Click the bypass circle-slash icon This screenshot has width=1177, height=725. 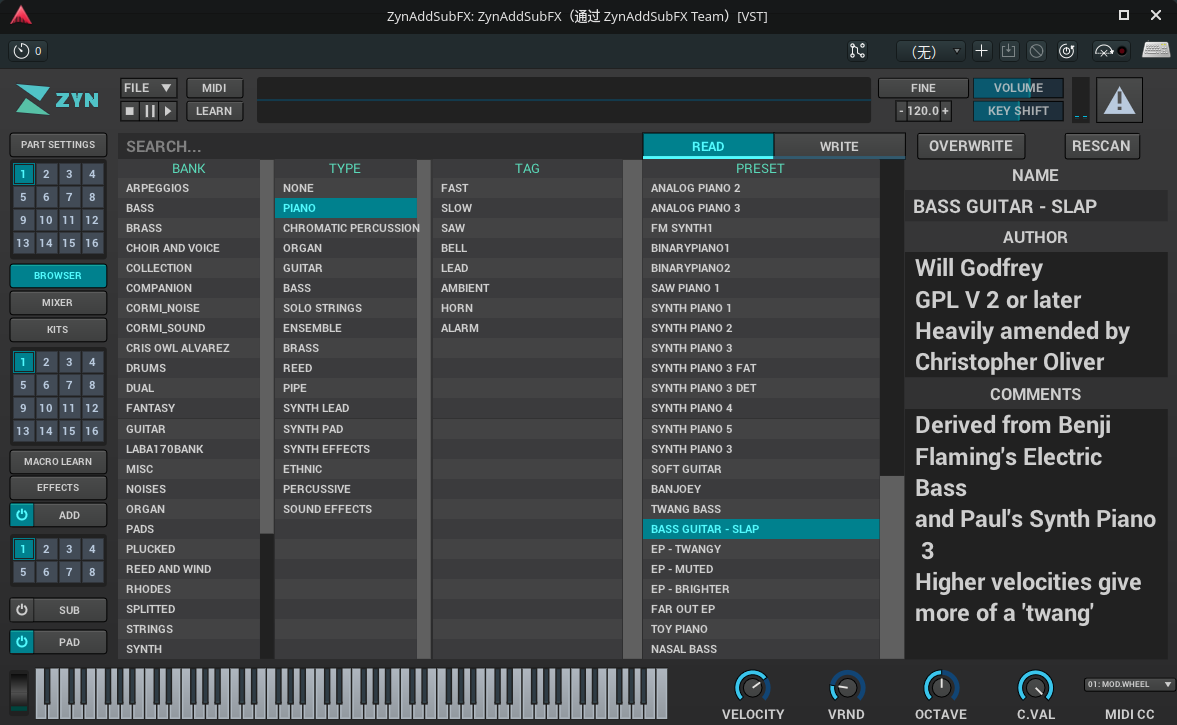pos(1036,50)
